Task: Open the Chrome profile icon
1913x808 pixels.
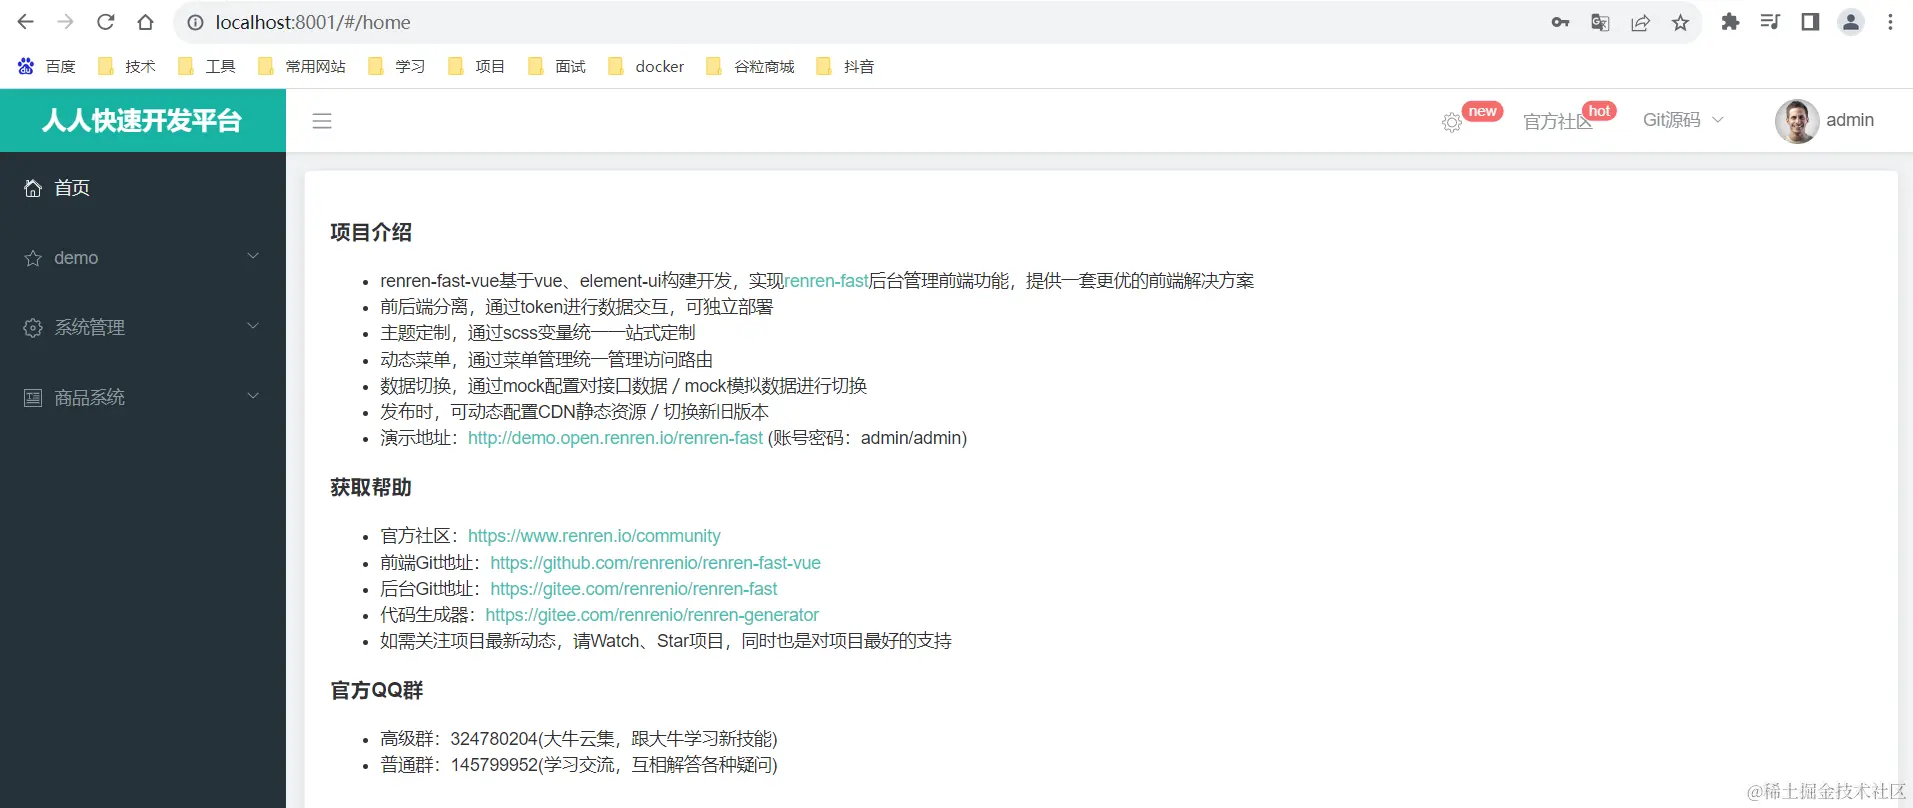Action: pos(1851,22)
